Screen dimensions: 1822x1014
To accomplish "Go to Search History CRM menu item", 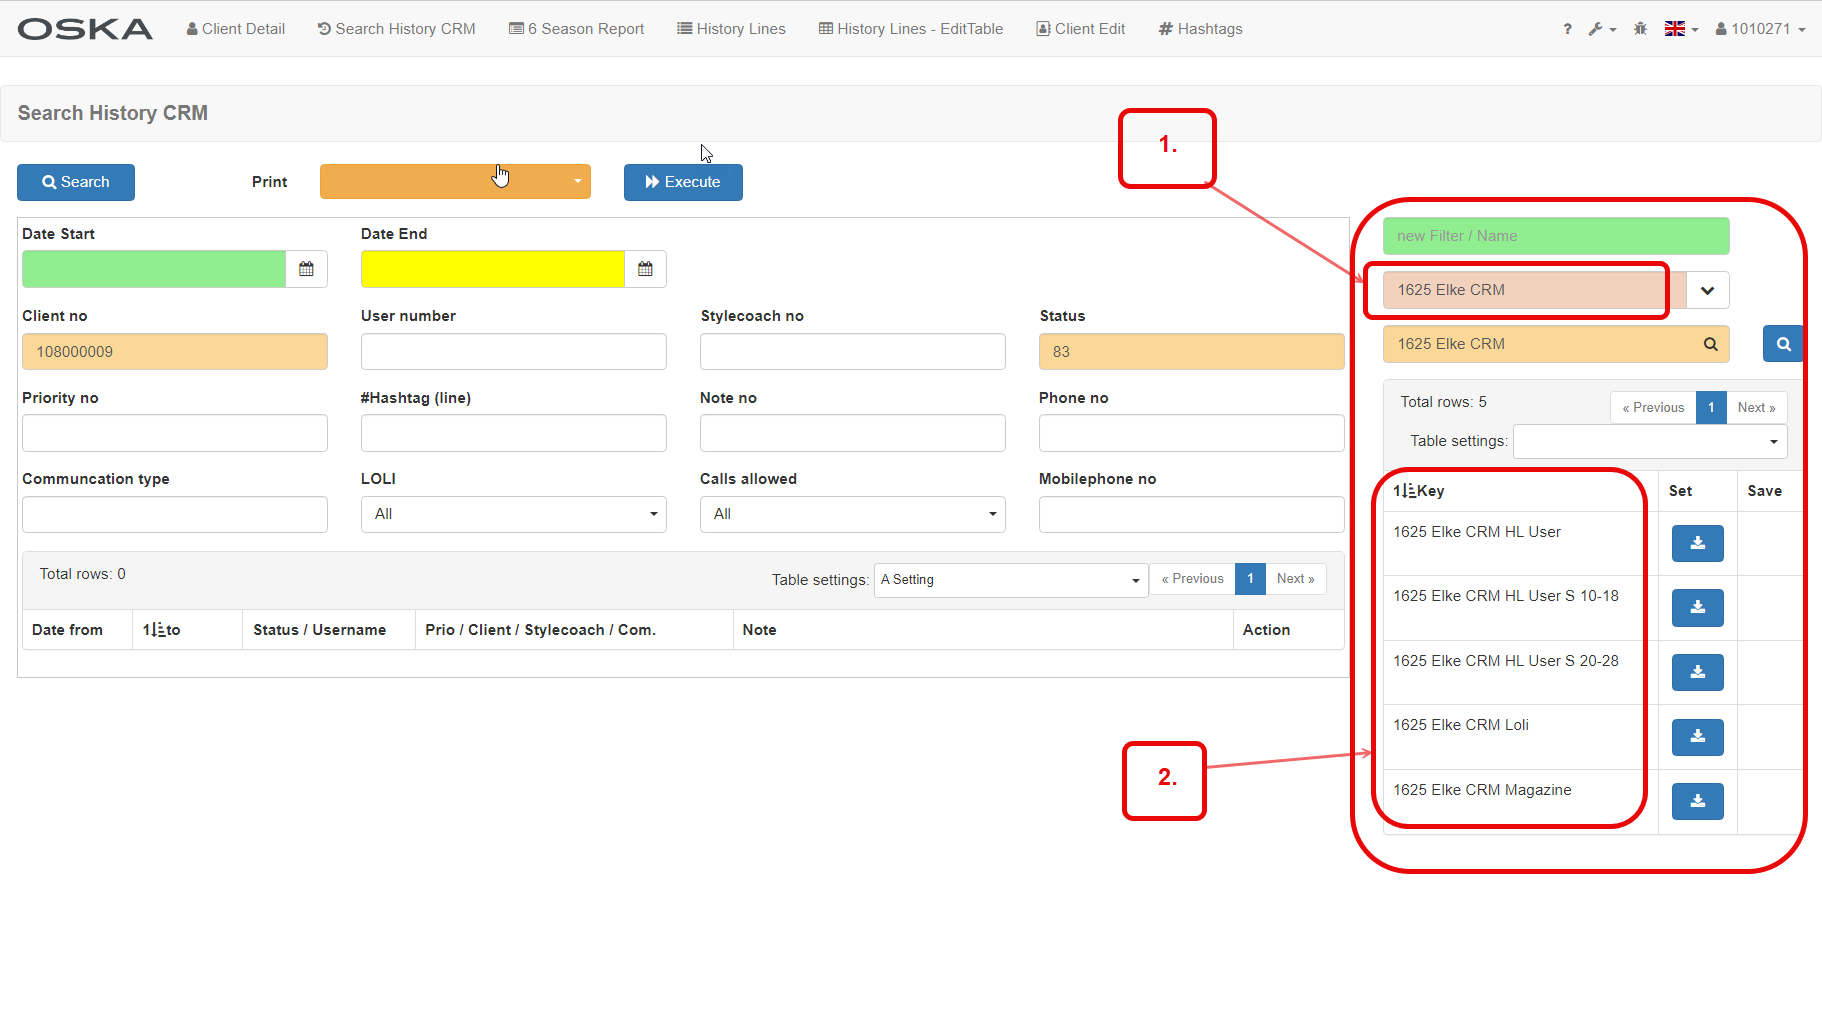I will pos(396,29).
